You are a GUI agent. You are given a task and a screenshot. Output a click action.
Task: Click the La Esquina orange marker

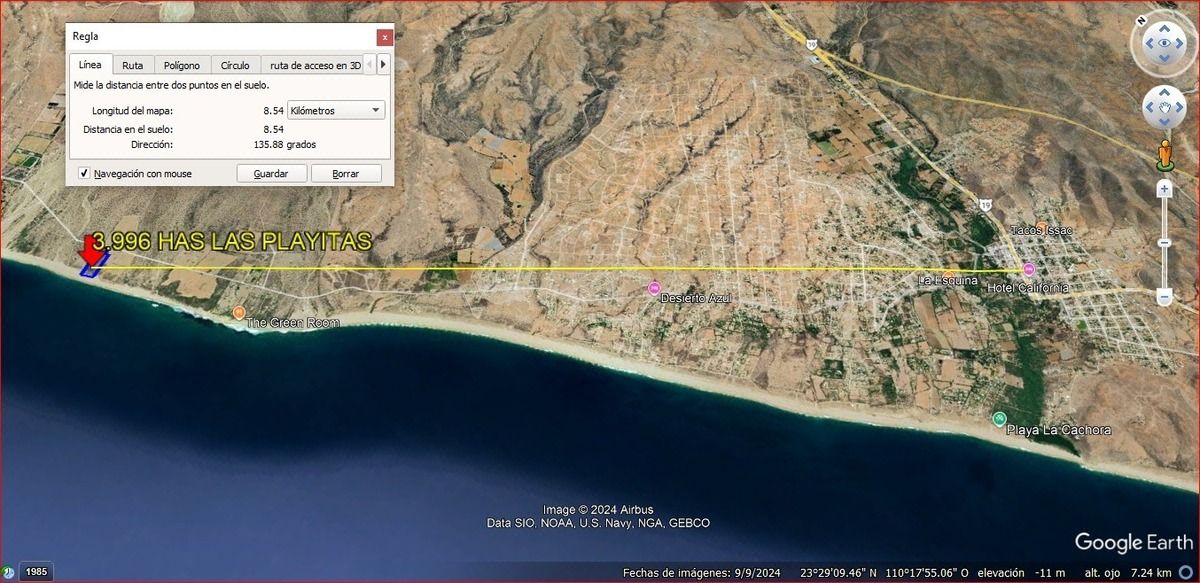pyautogui.click(x=948, y=277)
